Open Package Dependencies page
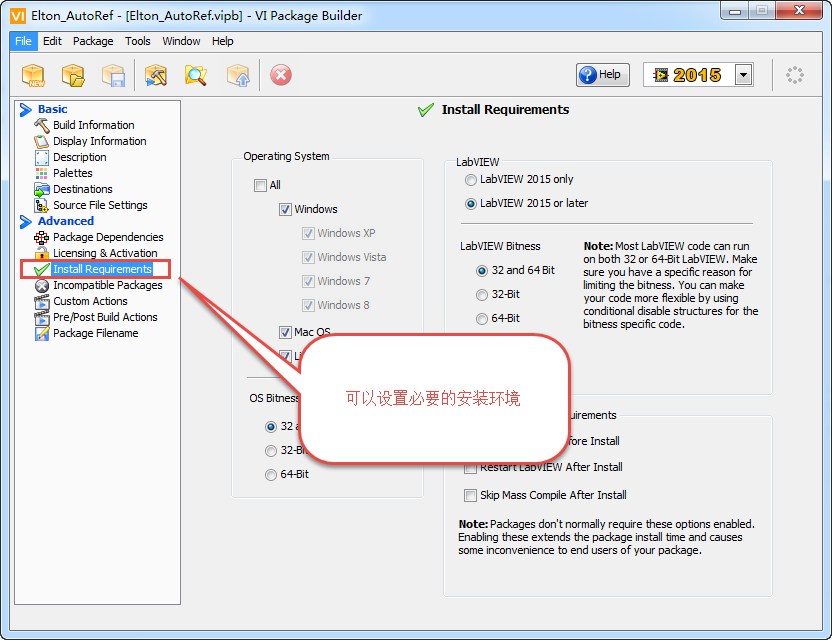The image size is (832, 640). point(108,237)
